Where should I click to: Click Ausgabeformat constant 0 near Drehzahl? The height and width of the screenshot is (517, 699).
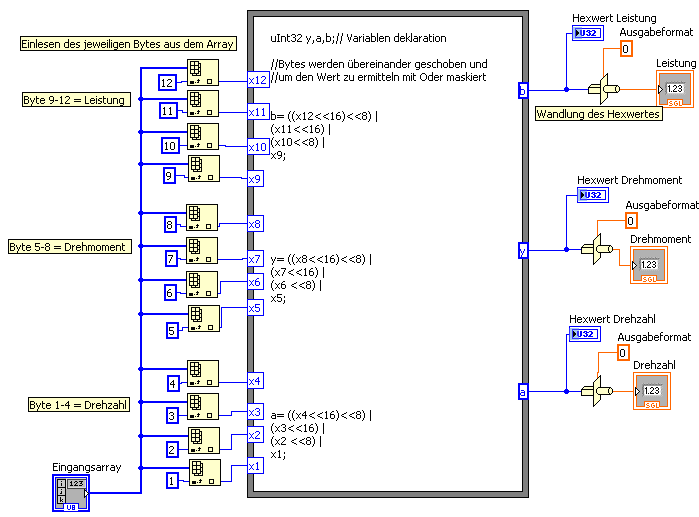[x=623, y=353]
